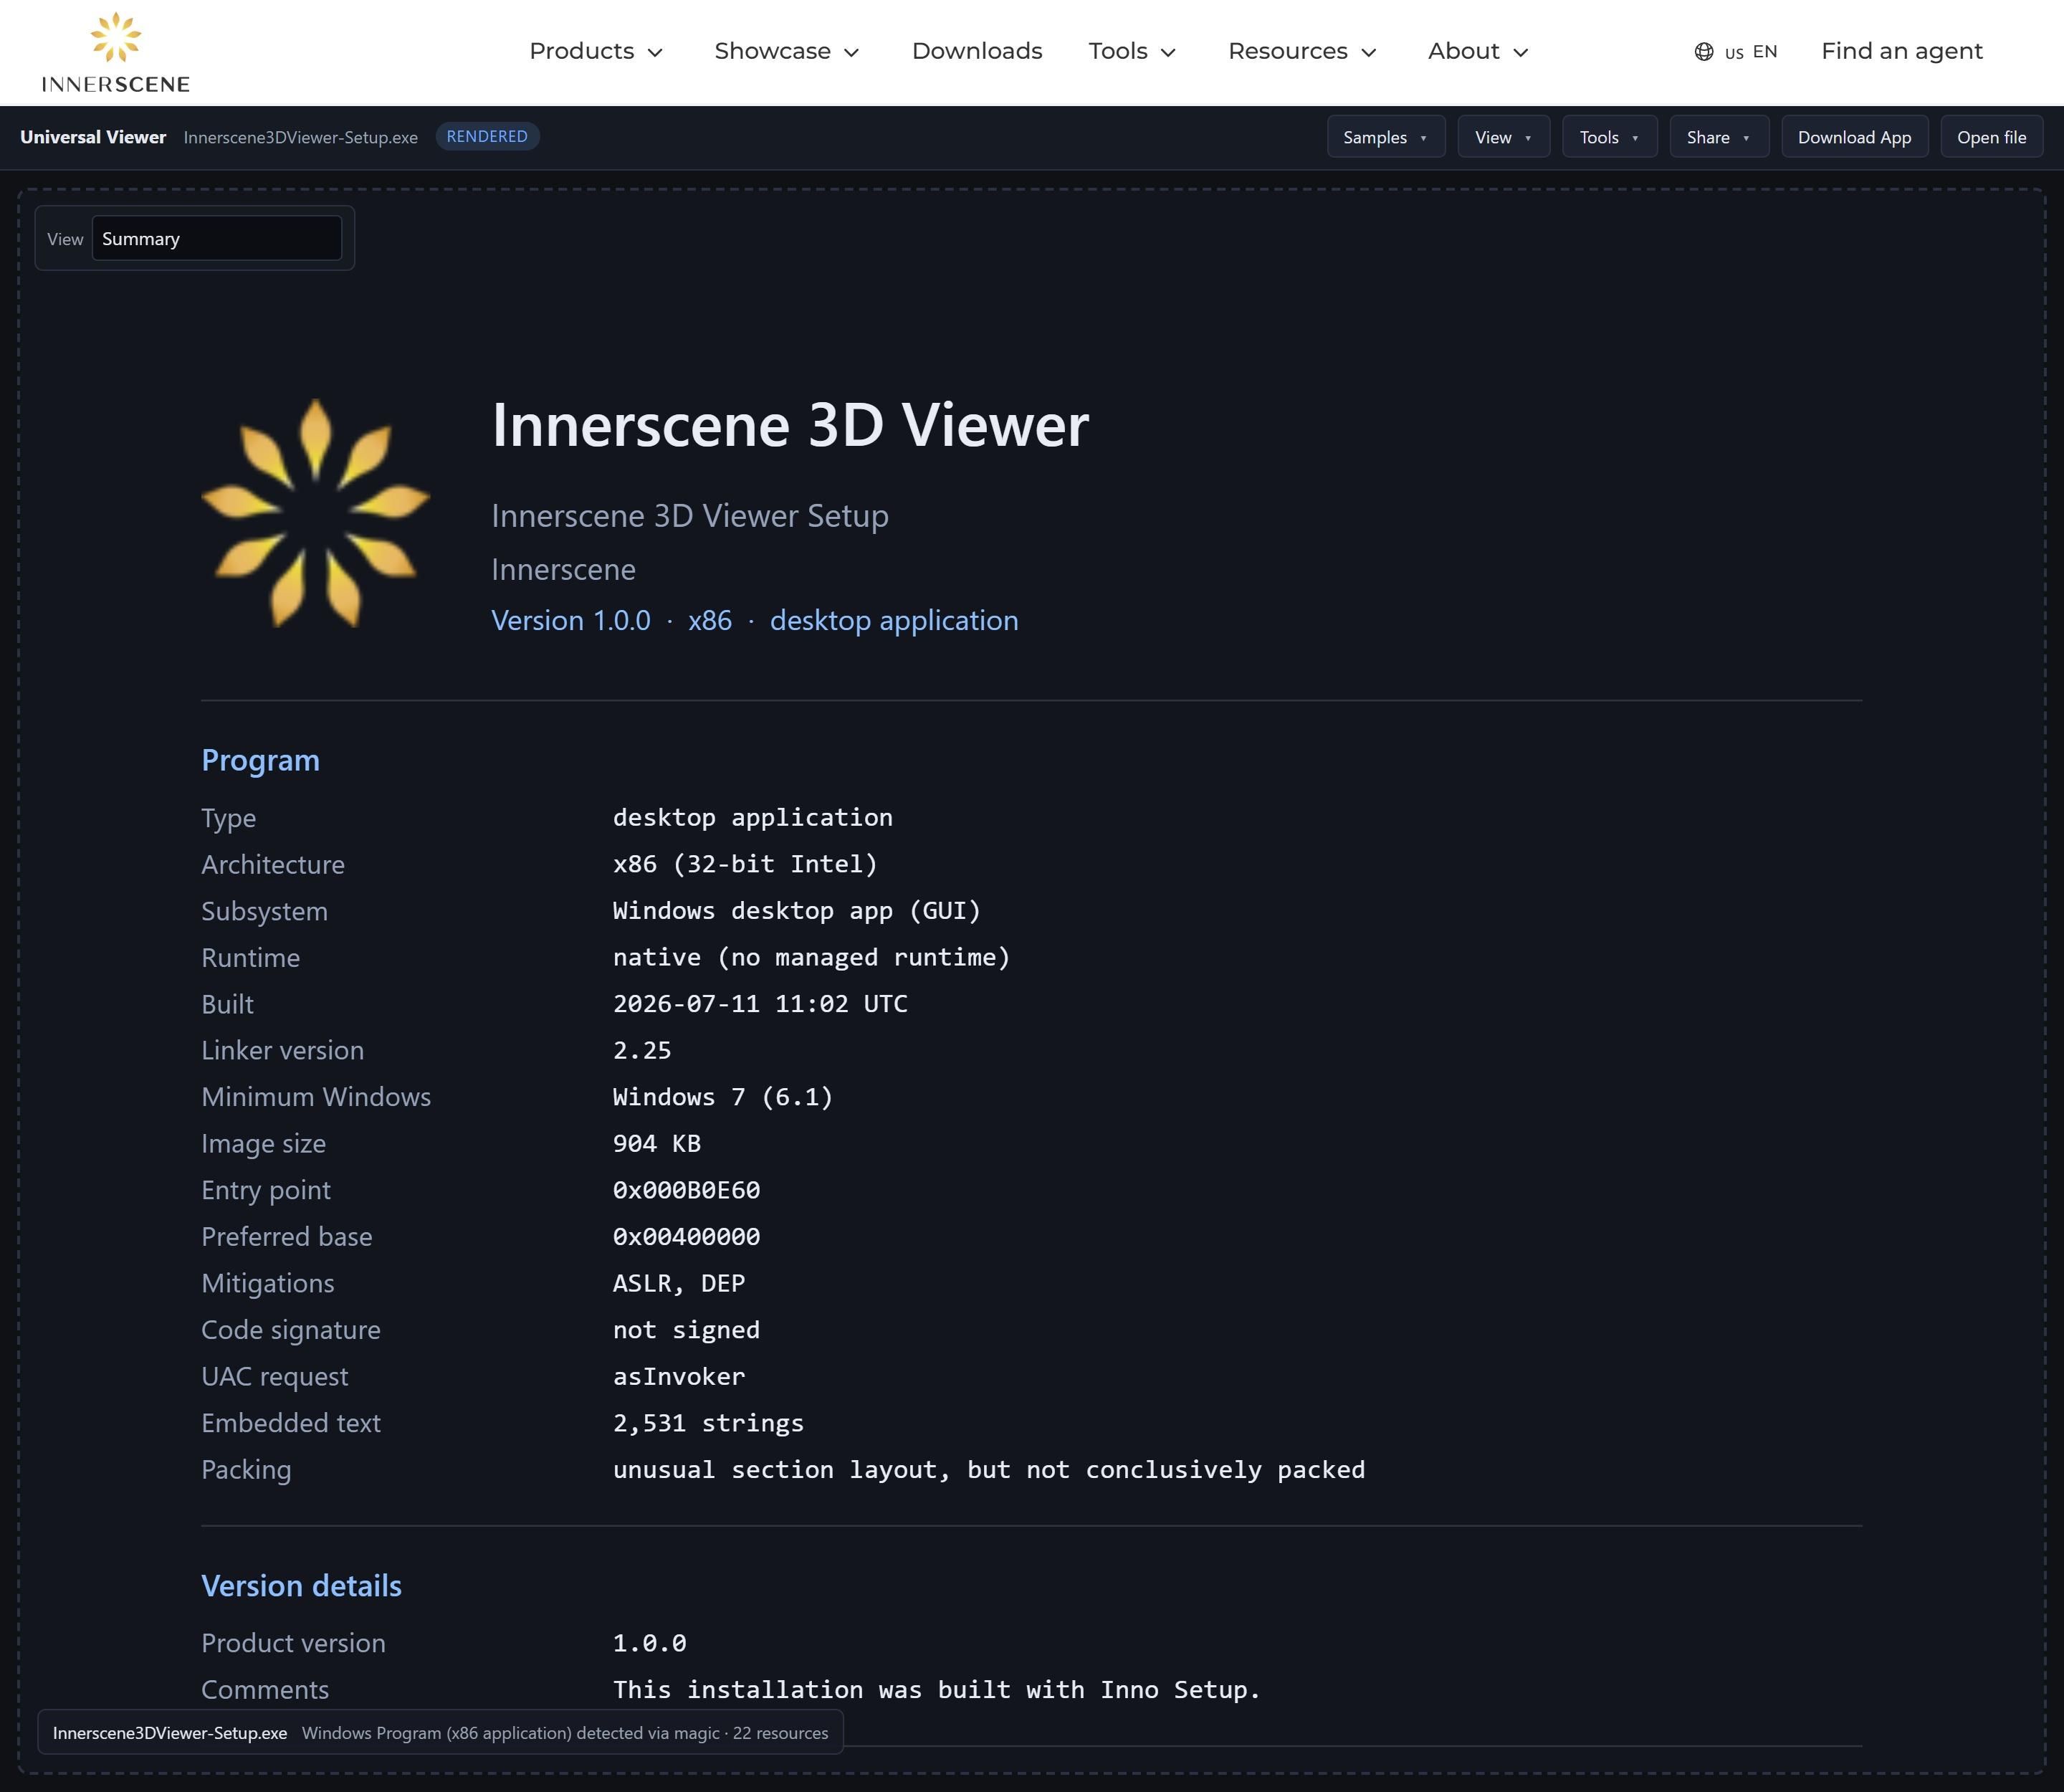
Task: Expand the Products menu
Action: [596, 51]
